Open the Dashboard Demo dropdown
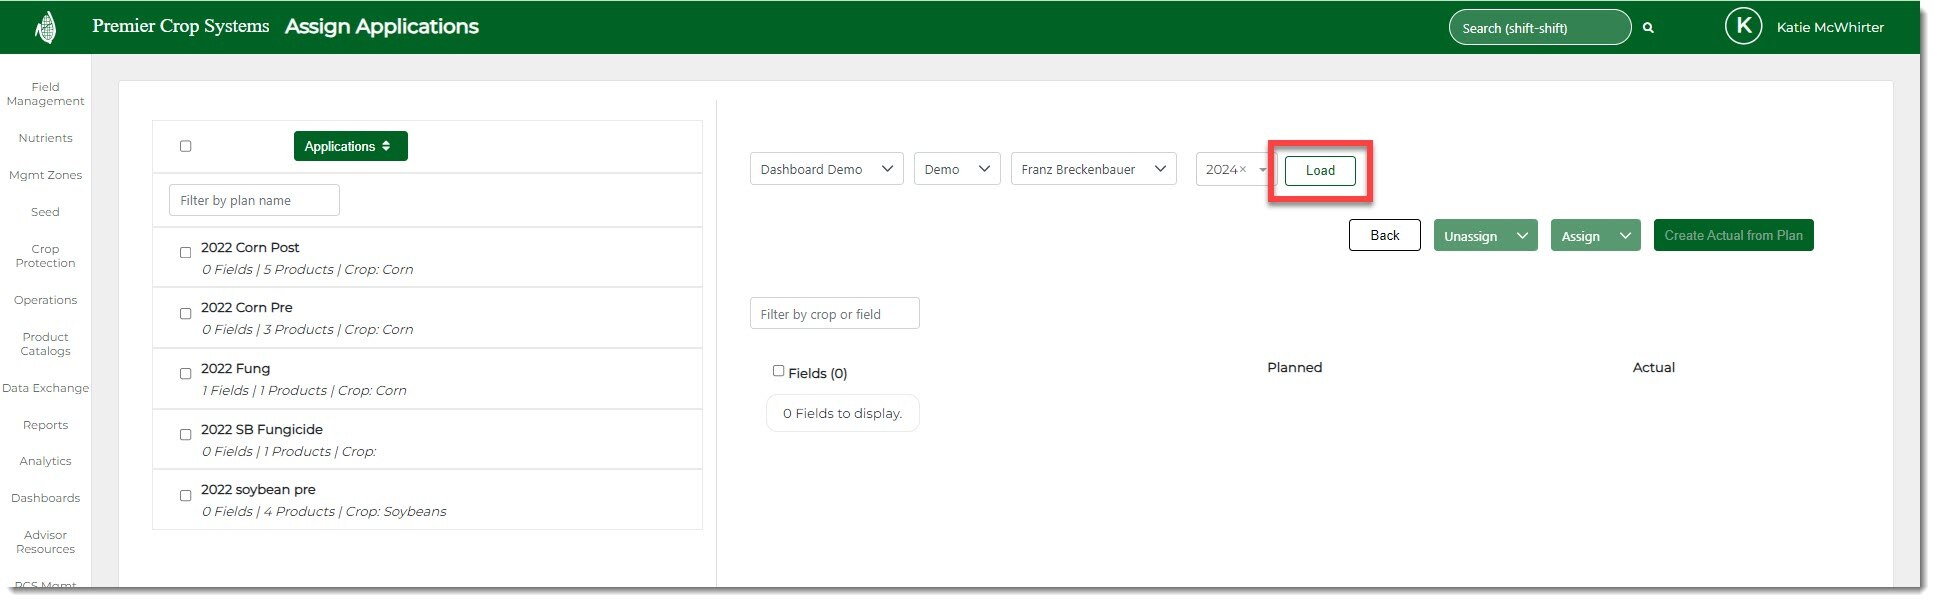1935x602 pixels. [x=826, y=169]
